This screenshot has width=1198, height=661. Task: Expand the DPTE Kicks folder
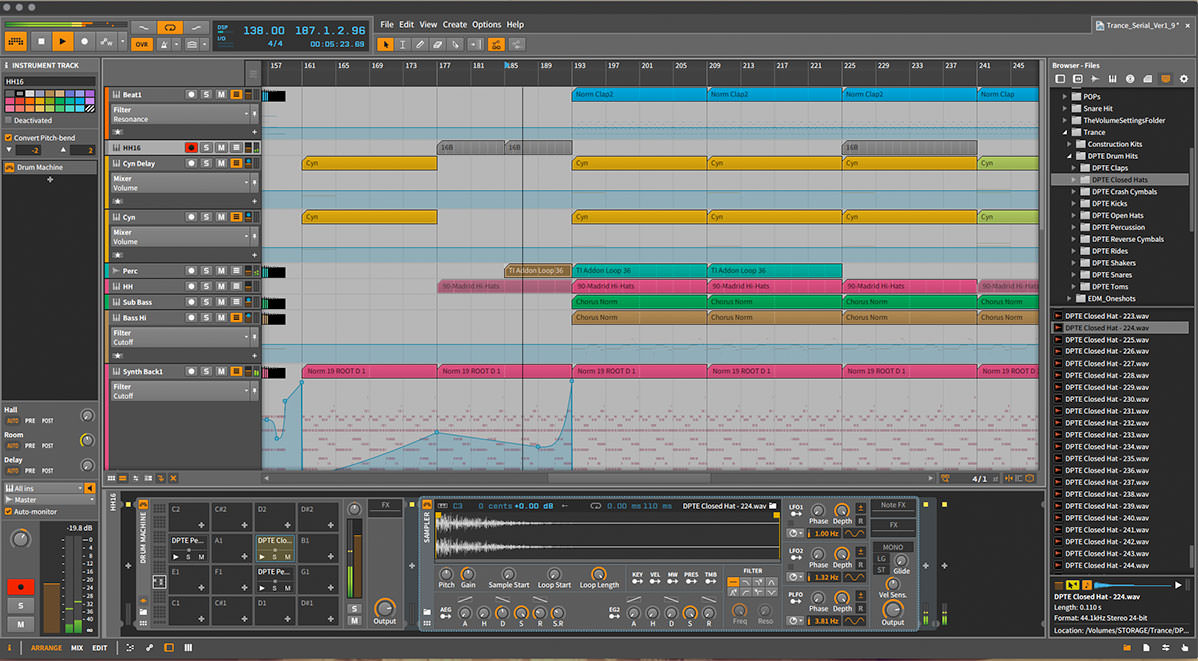(x=1074, y=203)
